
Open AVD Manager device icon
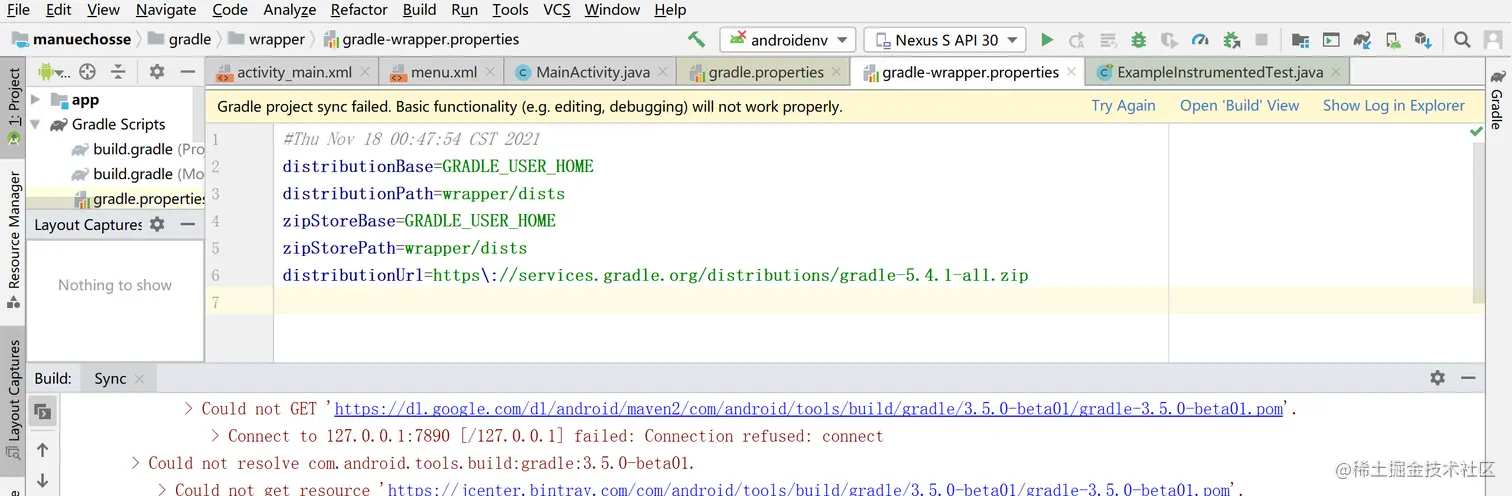1392,40
